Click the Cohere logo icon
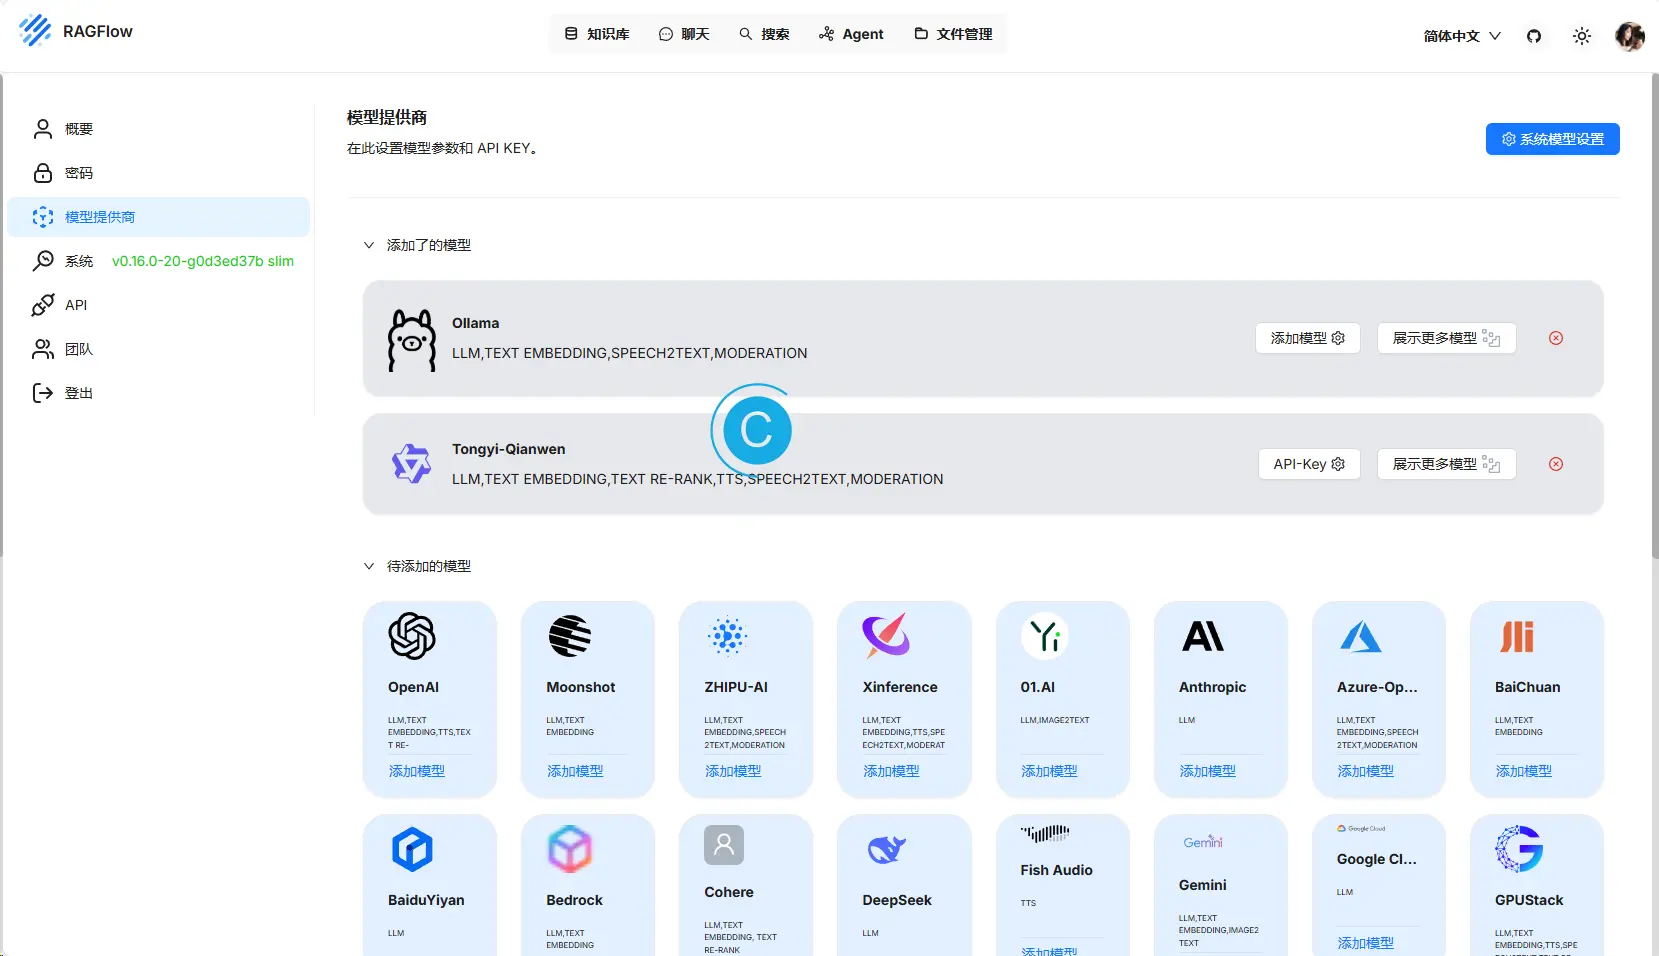This screenshot has height=956, width=1659. (x=724, y=845)
